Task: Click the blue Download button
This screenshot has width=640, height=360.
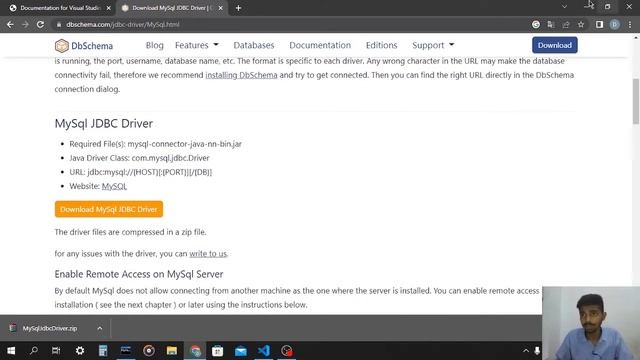Action: (x=554, y=45)
